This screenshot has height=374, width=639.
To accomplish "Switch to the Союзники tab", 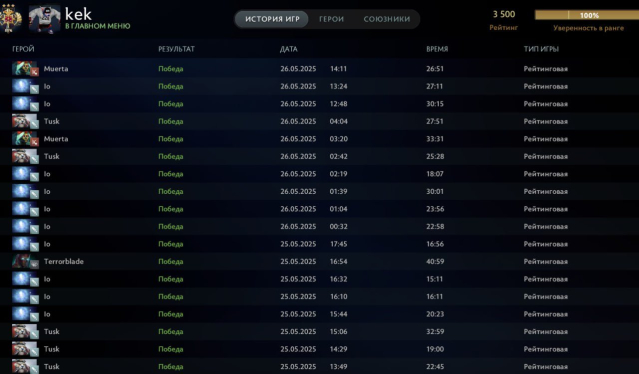I will (x=387, y=19).
